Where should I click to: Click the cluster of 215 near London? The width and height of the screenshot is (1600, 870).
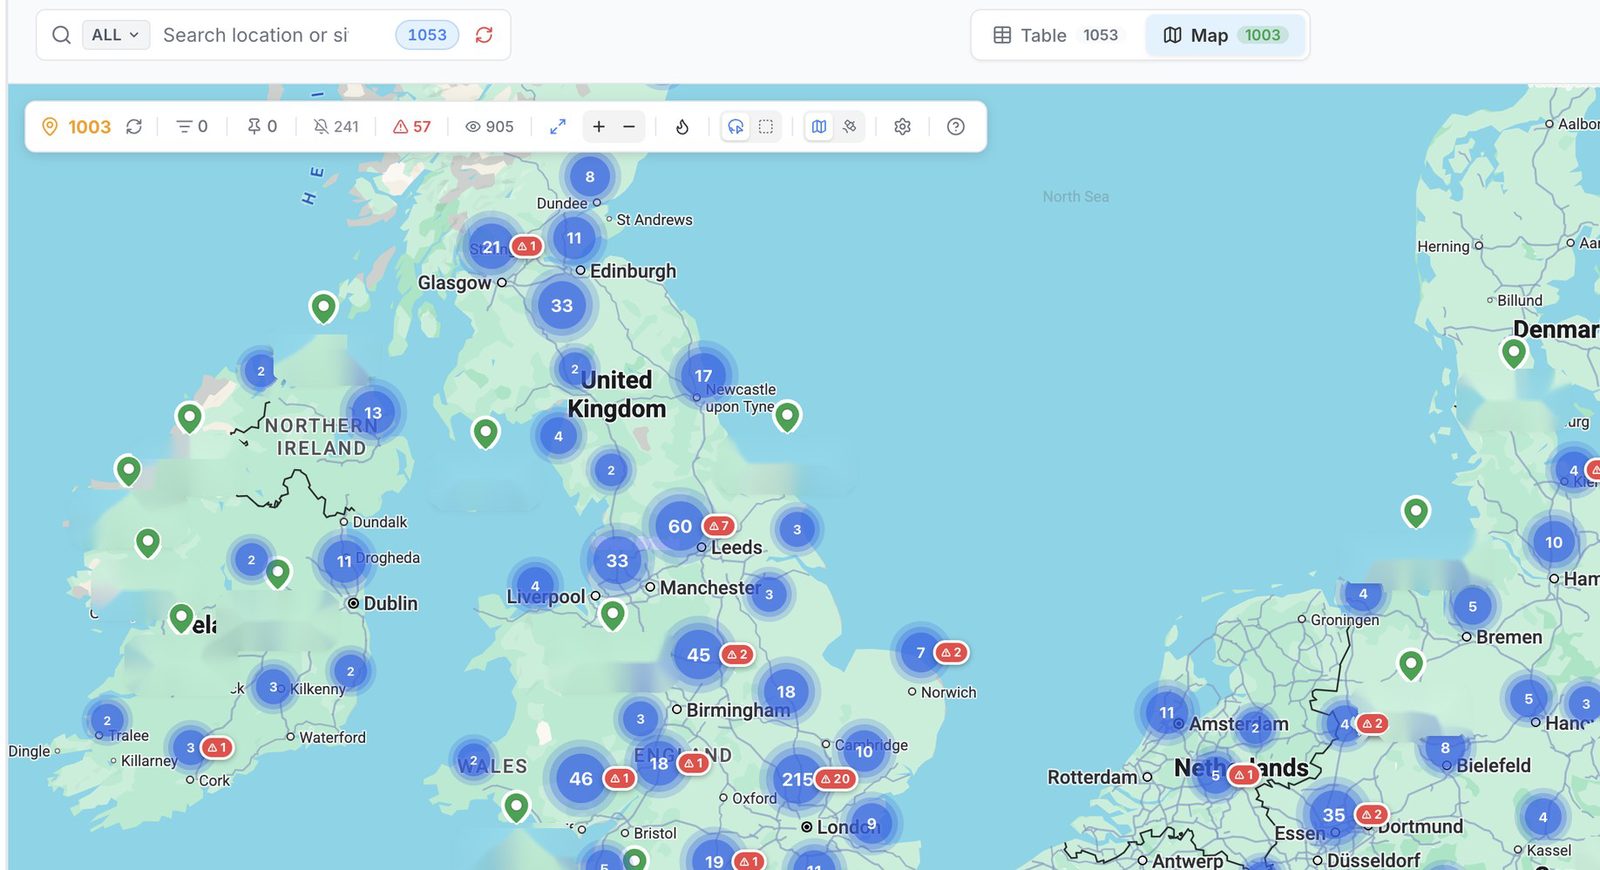[797, 779]
